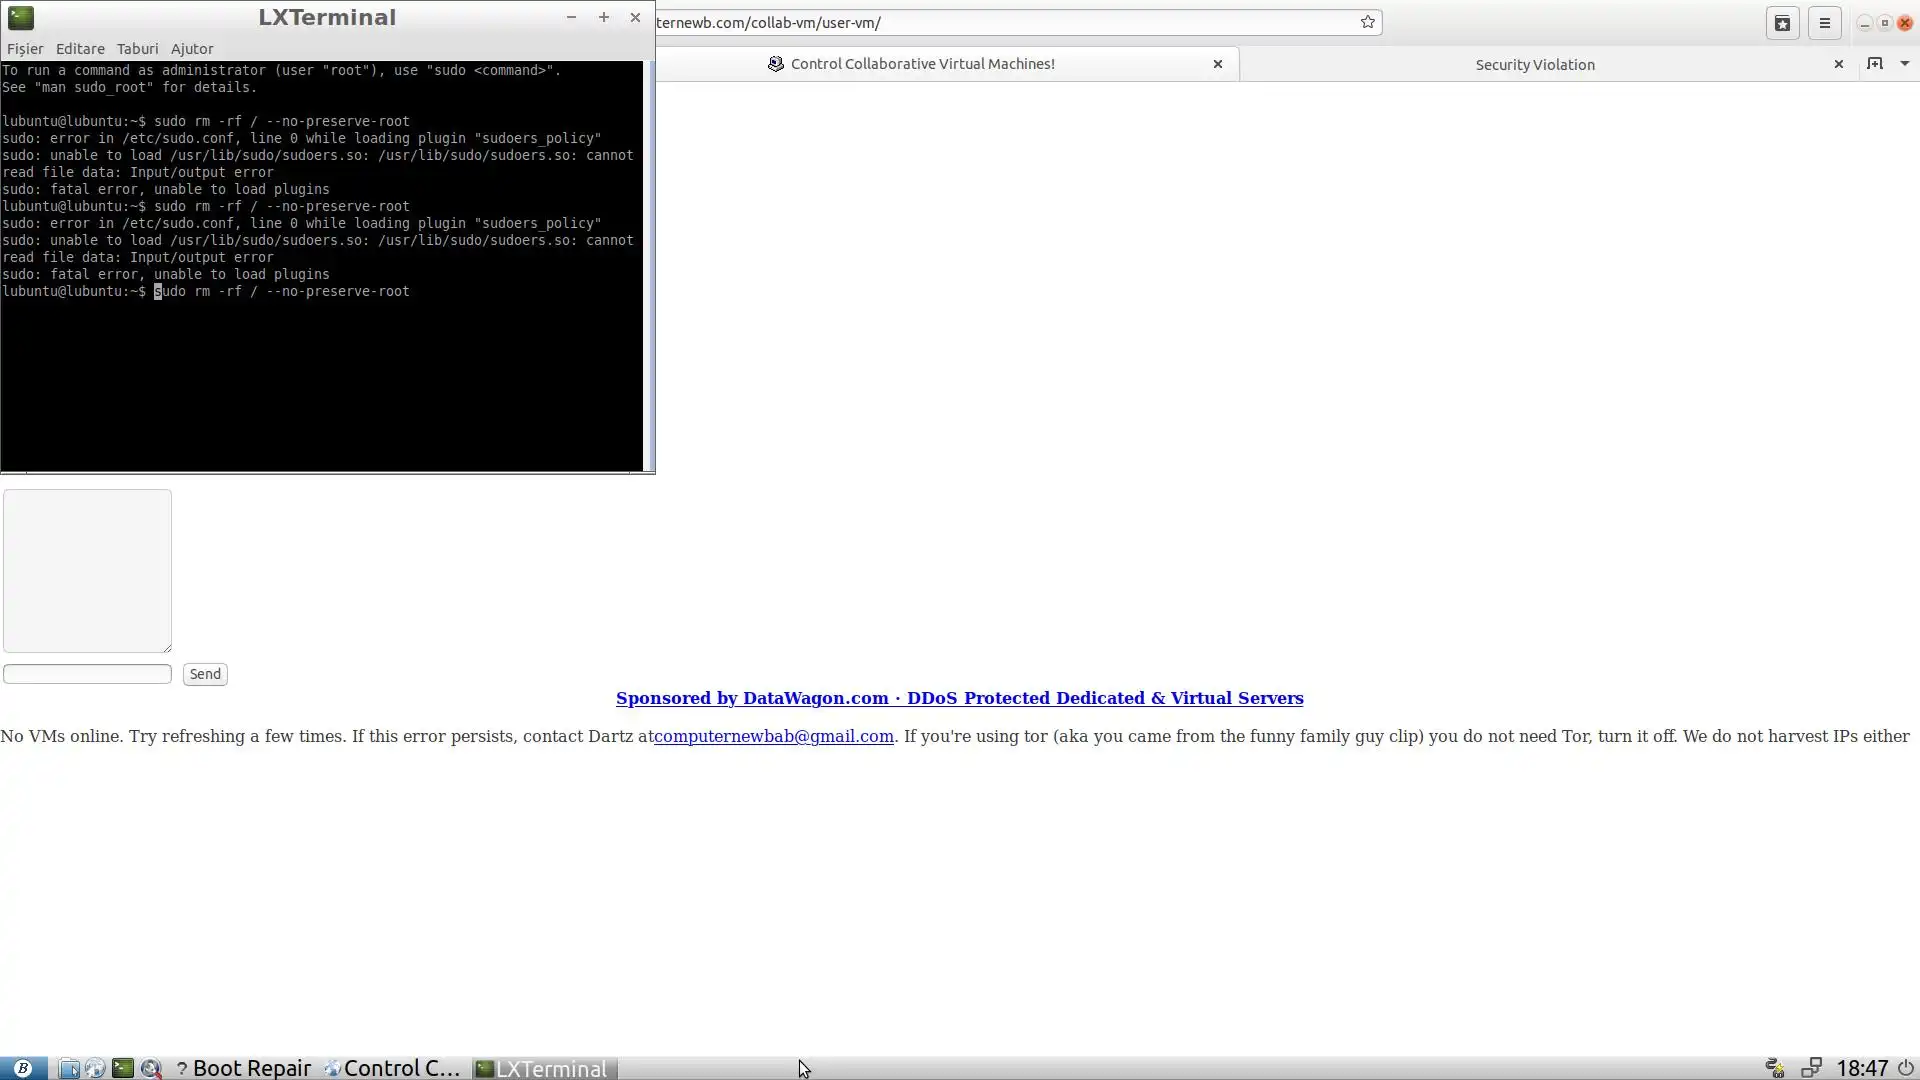This screenshot has height=1080, width=1920.
Task: Switch to the Security Violation tab
Action: (1534, 64)
